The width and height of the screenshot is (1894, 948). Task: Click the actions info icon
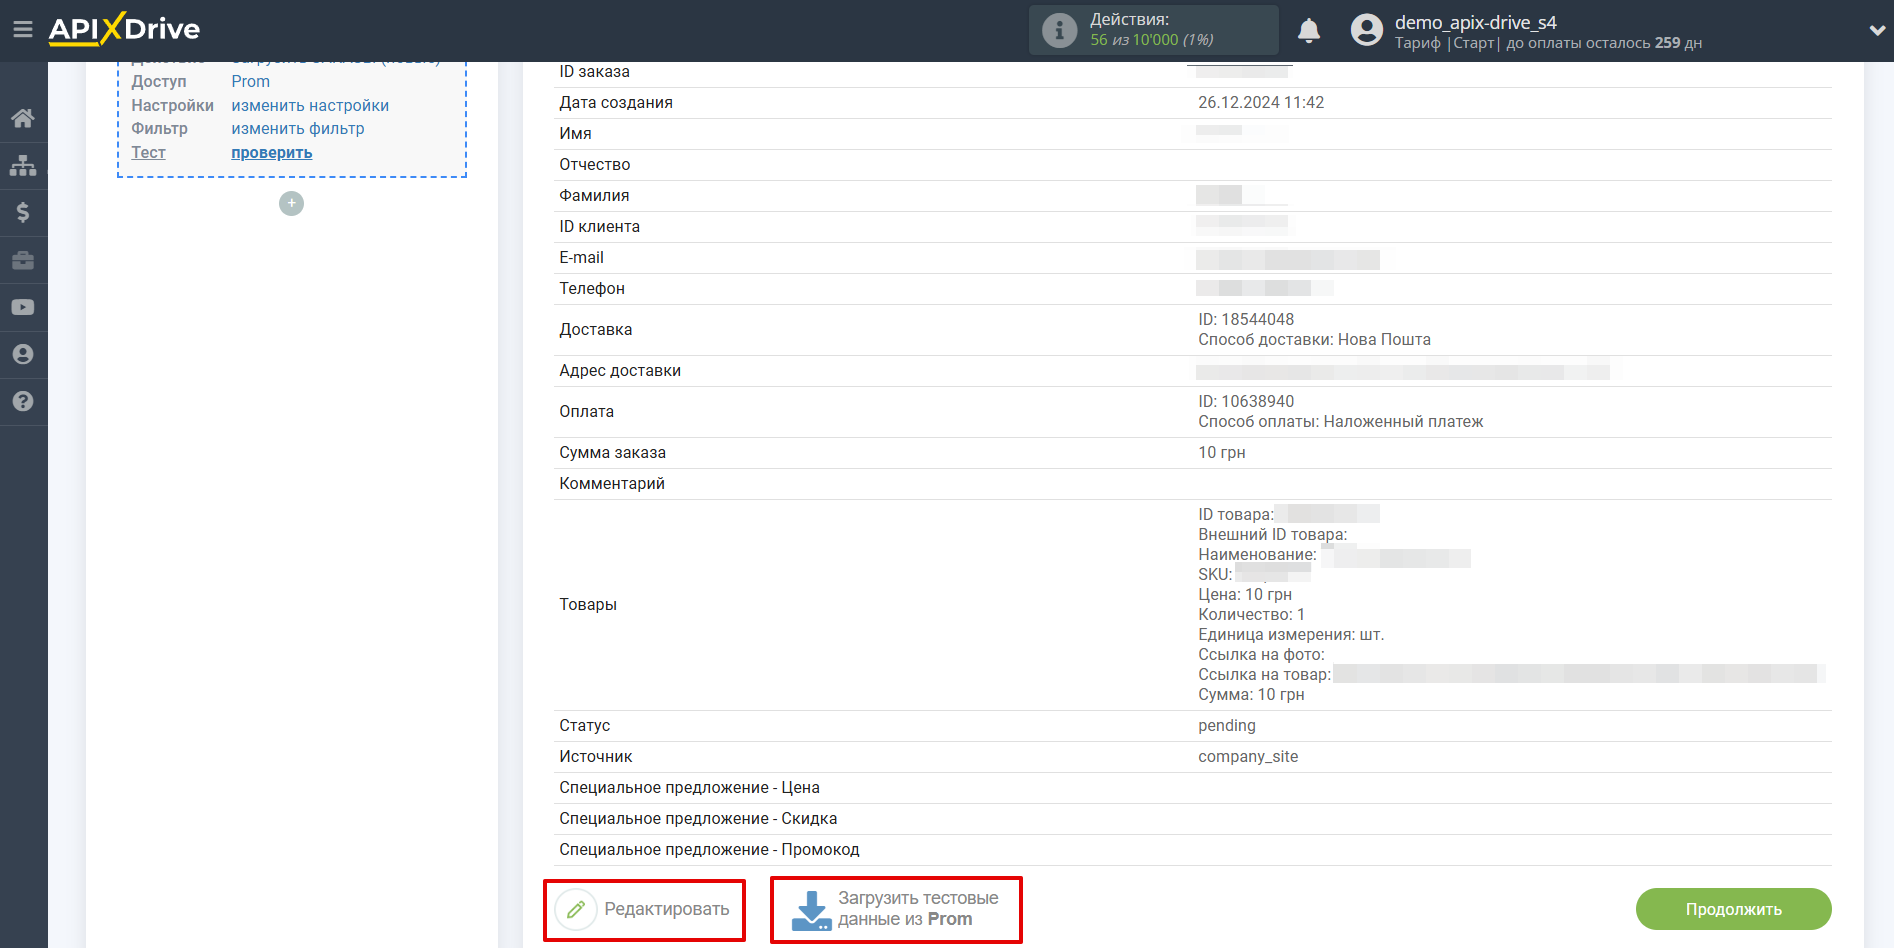(x=1059, y=30)
